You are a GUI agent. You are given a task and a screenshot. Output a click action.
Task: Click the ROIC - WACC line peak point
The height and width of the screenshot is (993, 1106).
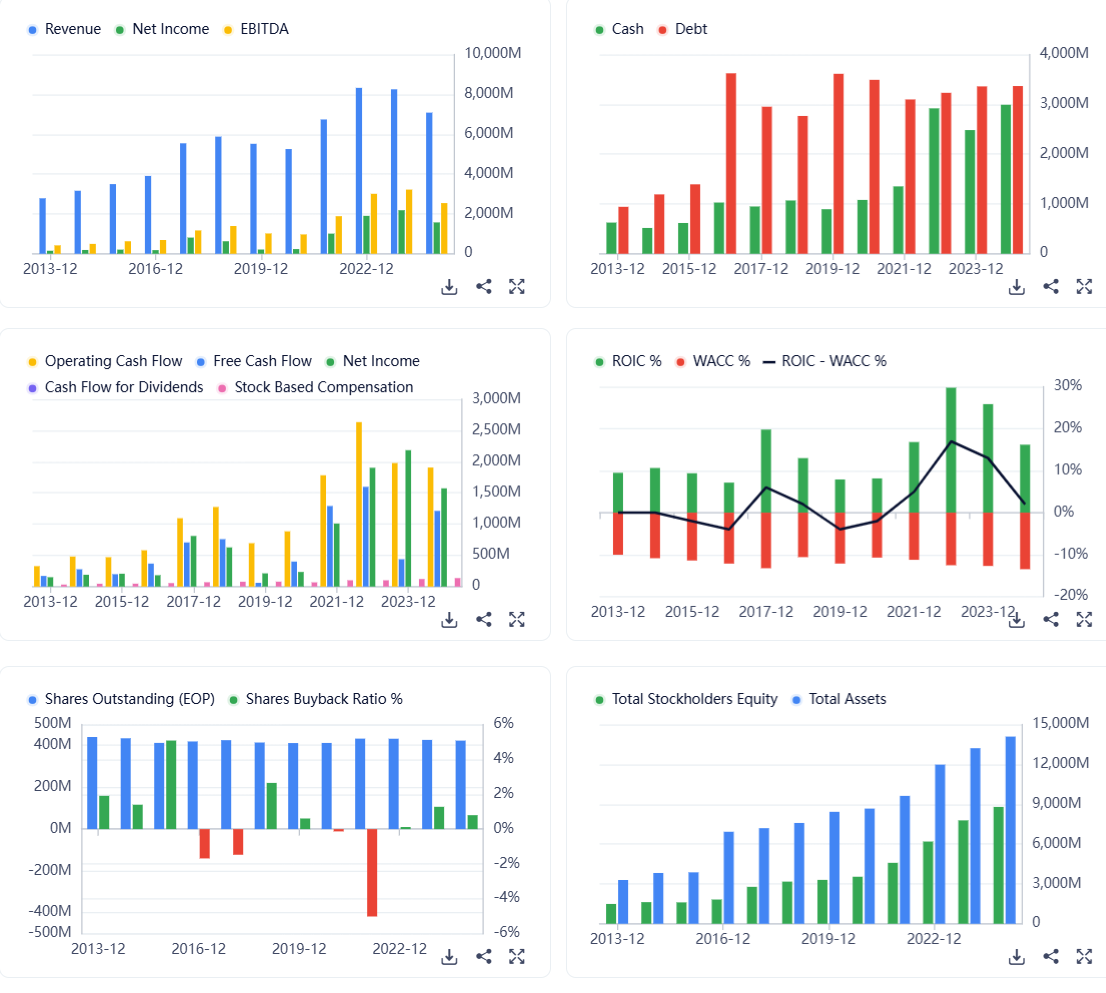(951, 441)
